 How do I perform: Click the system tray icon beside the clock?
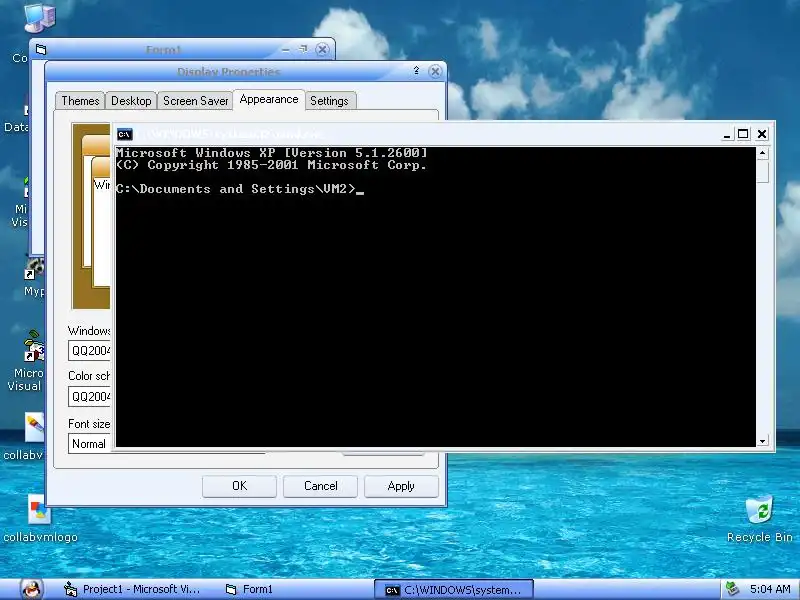click(732, 589)
